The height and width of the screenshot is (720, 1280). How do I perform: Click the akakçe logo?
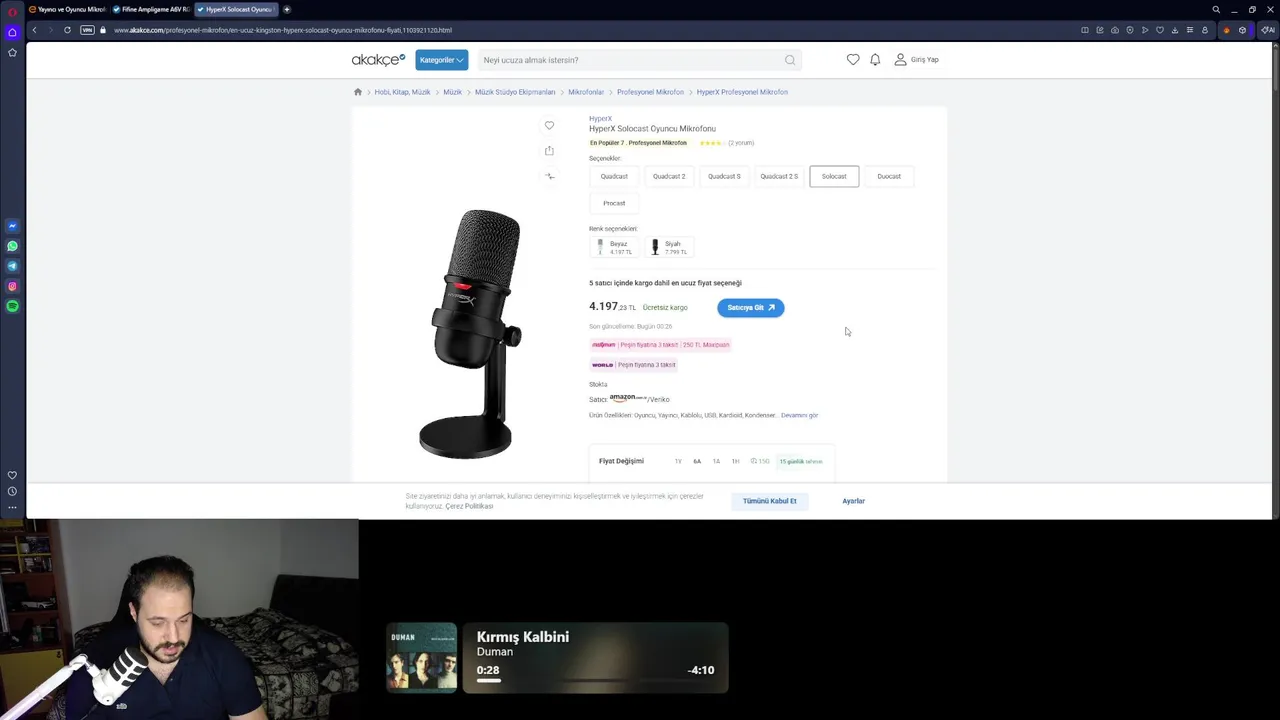point(378,60)
